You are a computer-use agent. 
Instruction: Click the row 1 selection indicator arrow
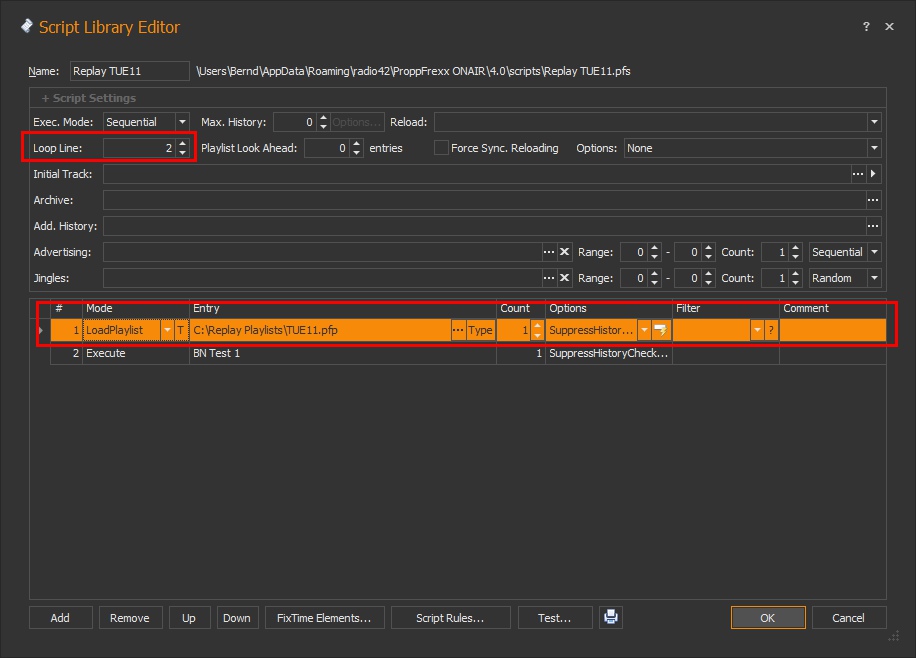pos(40,330)
